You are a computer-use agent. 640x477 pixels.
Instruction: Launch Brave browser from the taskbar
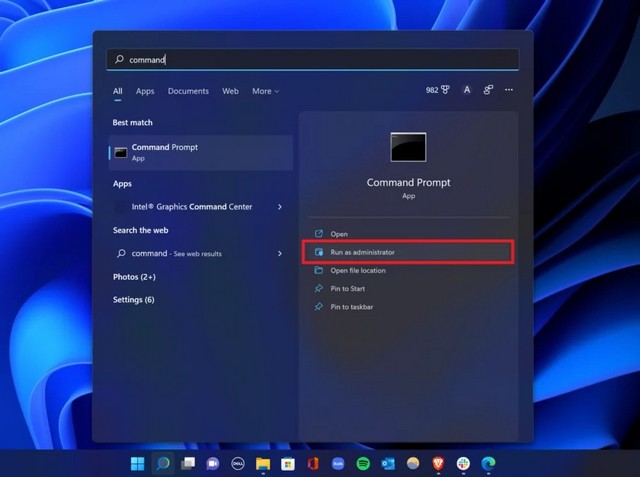click(x=438, y=464)
